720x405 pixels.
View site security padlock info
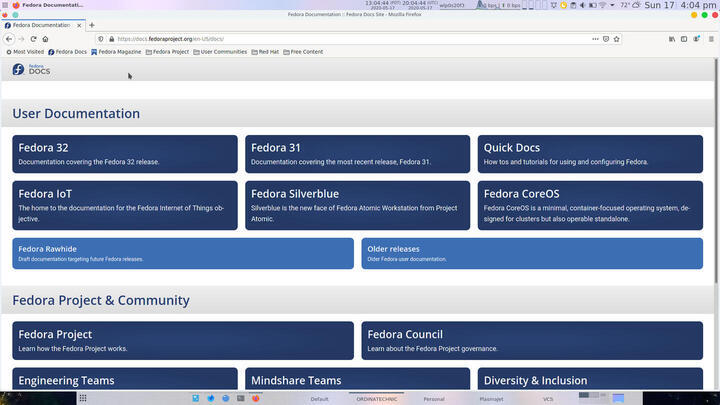(x=111, y=39)
